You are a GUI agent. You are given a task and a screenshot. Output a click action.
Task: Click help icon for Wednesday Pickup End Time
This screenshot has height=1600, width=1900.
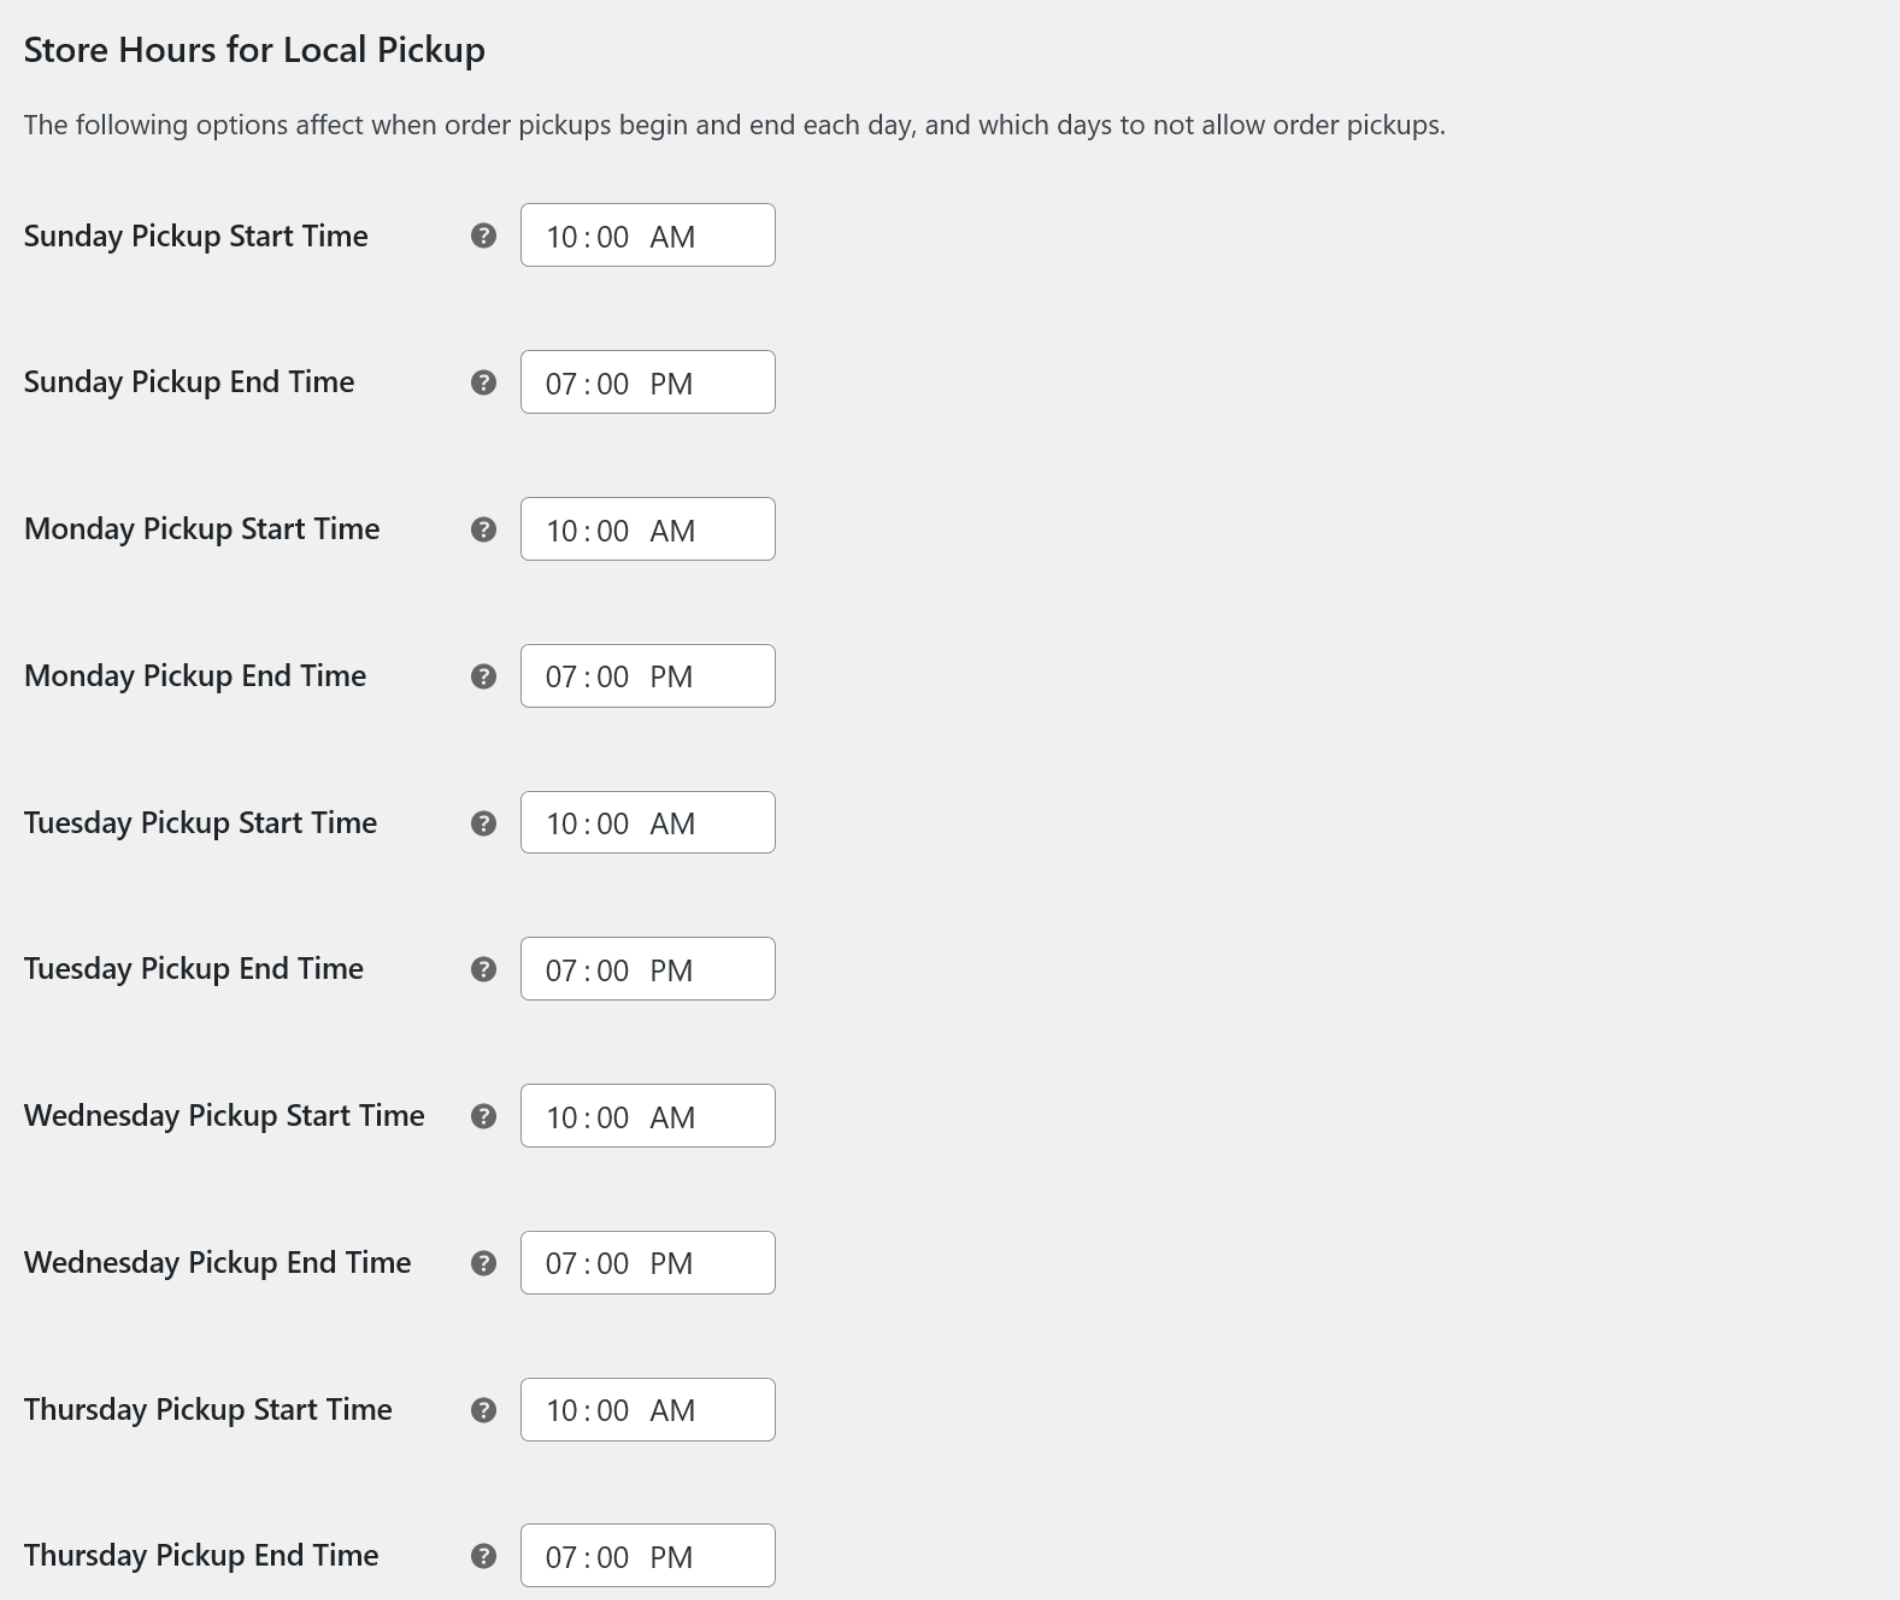[483, 1264]
